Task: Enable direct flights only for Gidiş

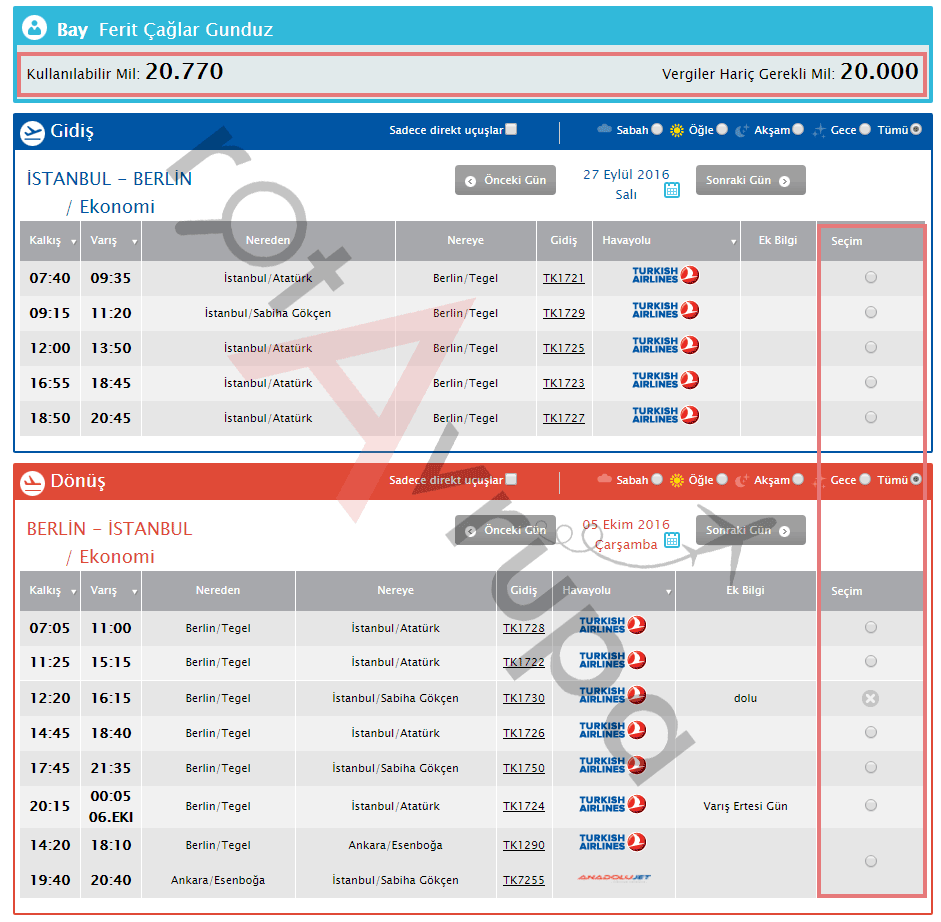Action: pyautogui.click(x=511, y=129)
